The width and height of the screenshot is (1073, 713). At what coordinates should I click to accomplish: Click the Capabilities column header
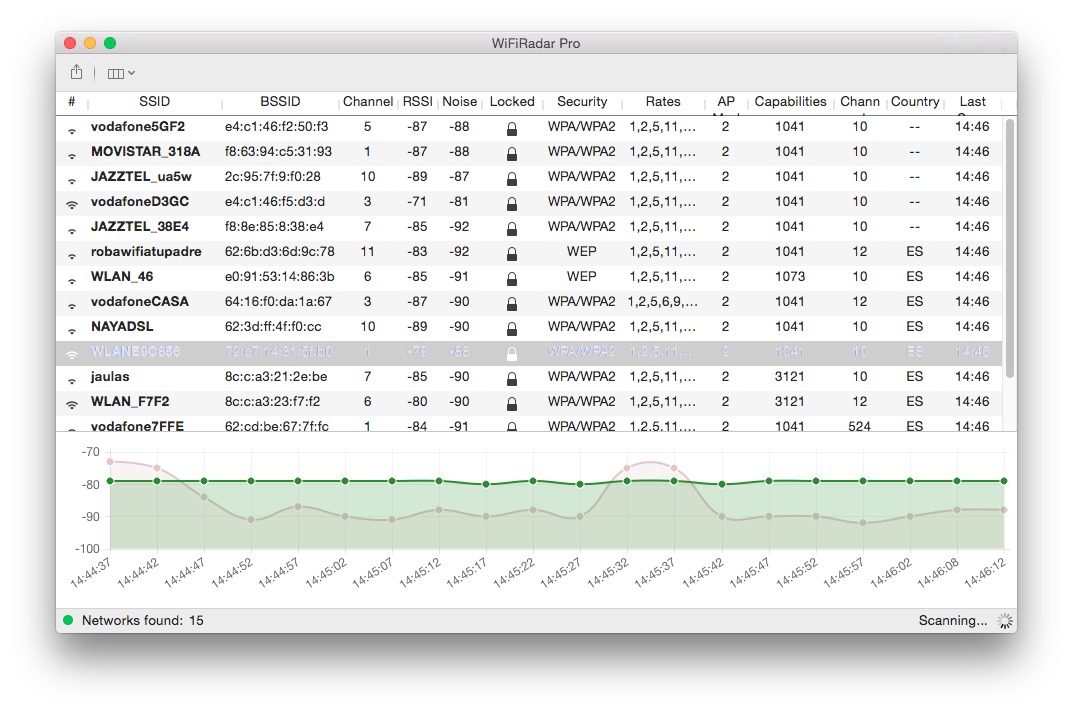coord(790,101)
